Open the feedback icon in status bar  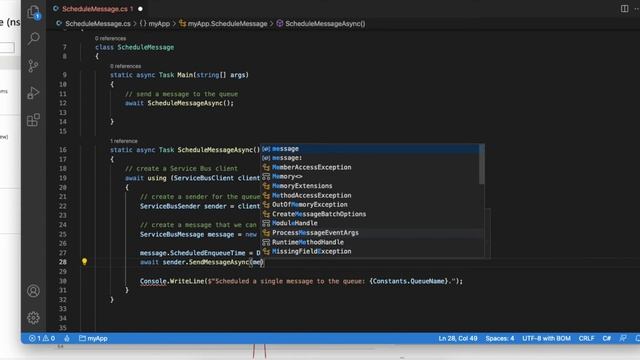[x=623, y=338]
